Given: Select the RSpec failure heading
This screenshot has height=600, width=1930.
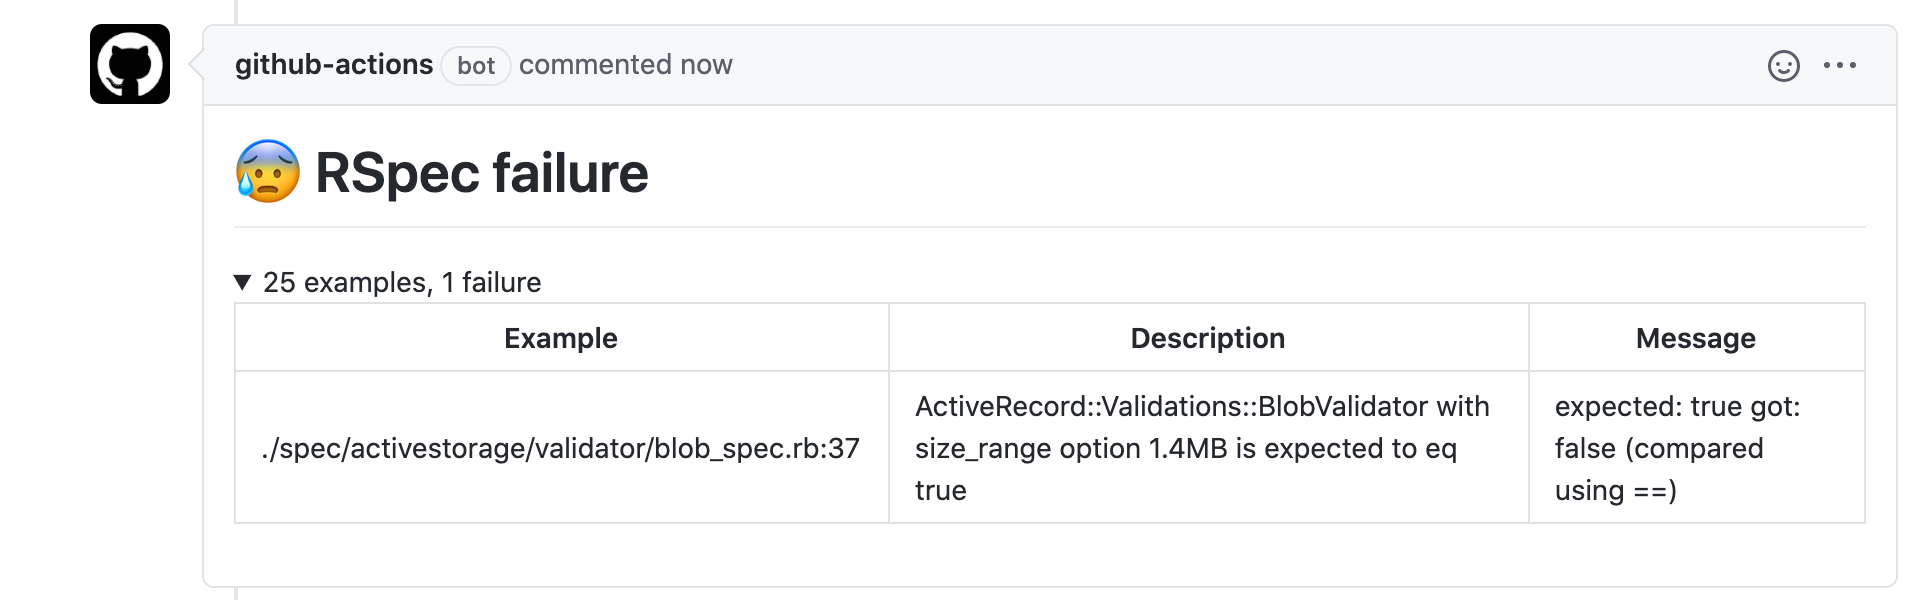Looking at the screenshot, I should [480, 172].
